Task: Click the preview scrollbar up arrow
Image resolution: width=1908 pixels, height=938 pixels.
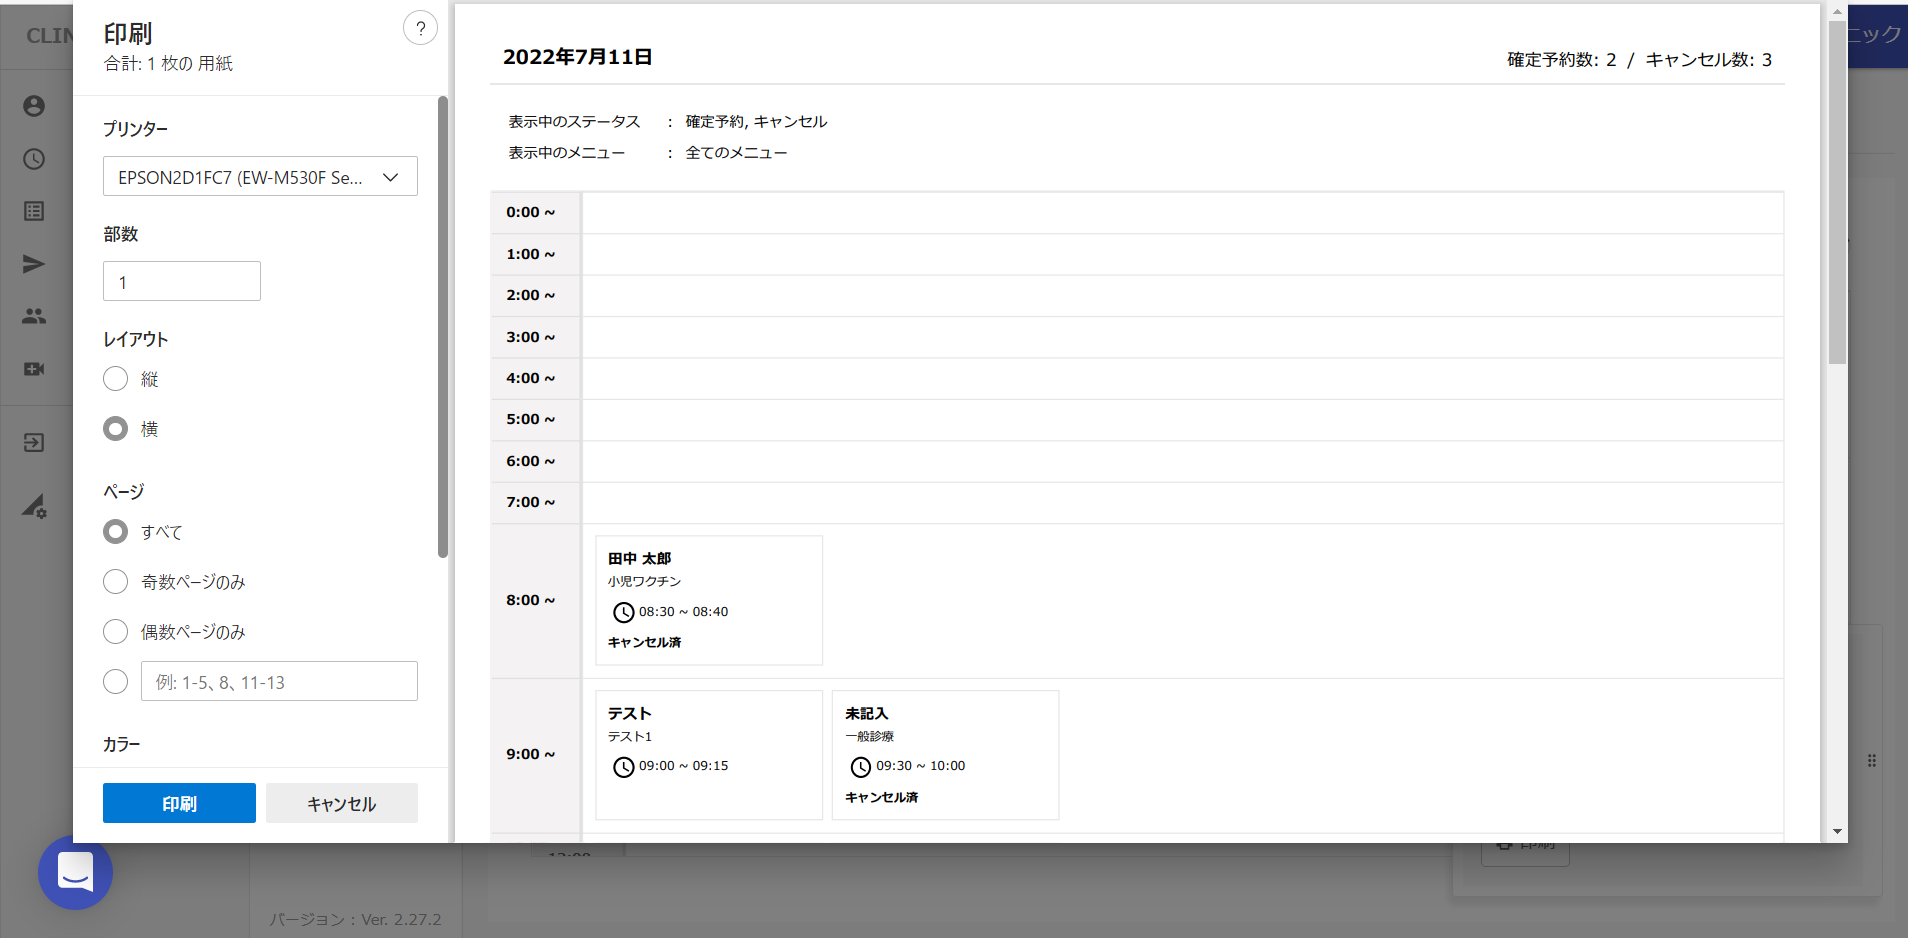Action: (1837, 12)
